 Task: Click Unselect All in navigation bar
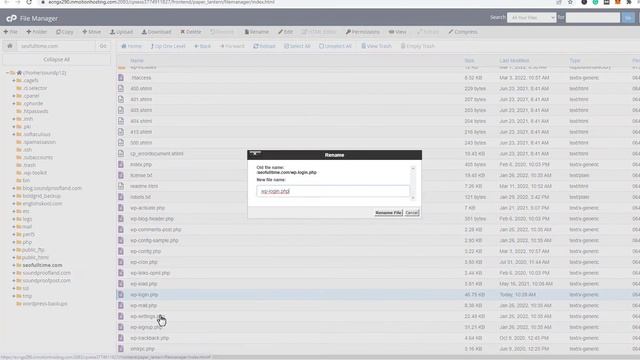pyautogui.click(x=335, y=46)
